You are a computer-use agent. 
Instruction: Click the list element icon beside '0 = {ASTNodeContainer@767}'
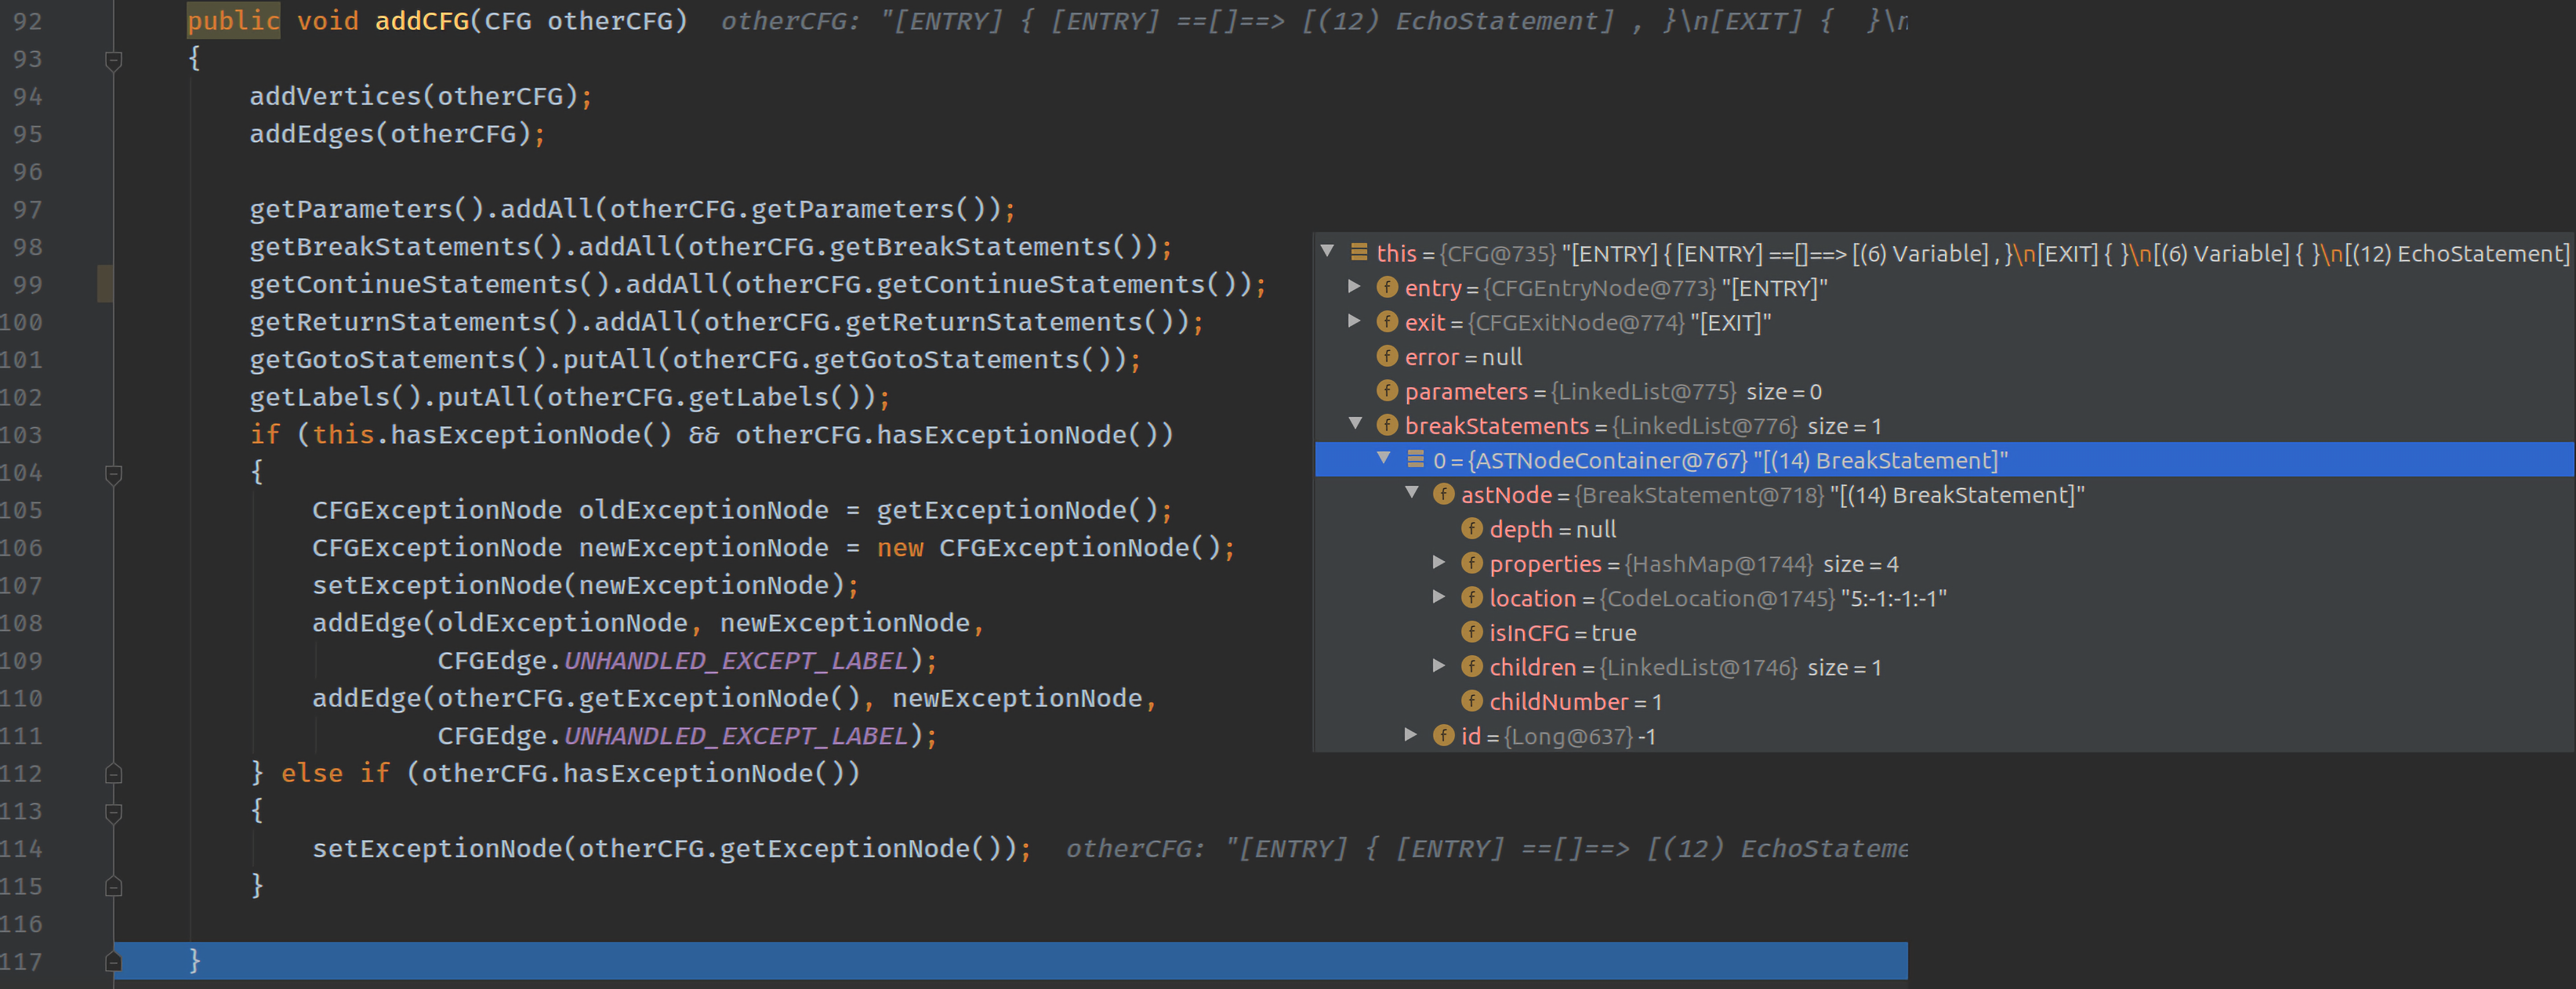1416,459
